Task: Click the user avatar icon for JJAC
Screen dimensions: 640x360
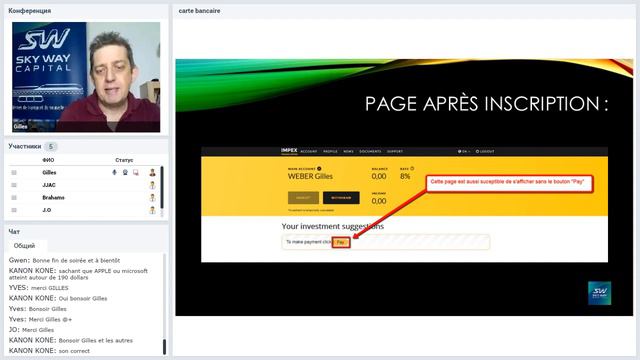Action: (152, 185)
